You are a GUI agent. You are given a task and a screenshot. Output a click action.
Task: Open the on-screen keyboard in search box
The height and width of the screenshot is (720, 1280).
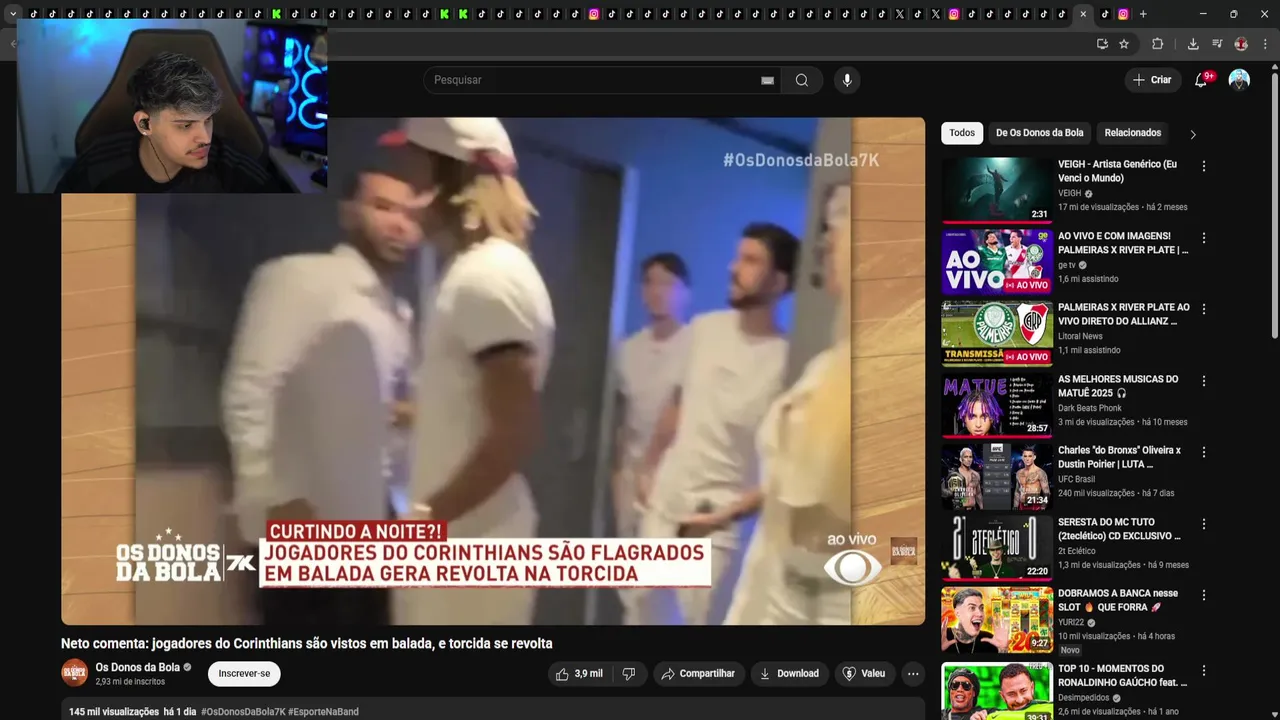point(767,80)
